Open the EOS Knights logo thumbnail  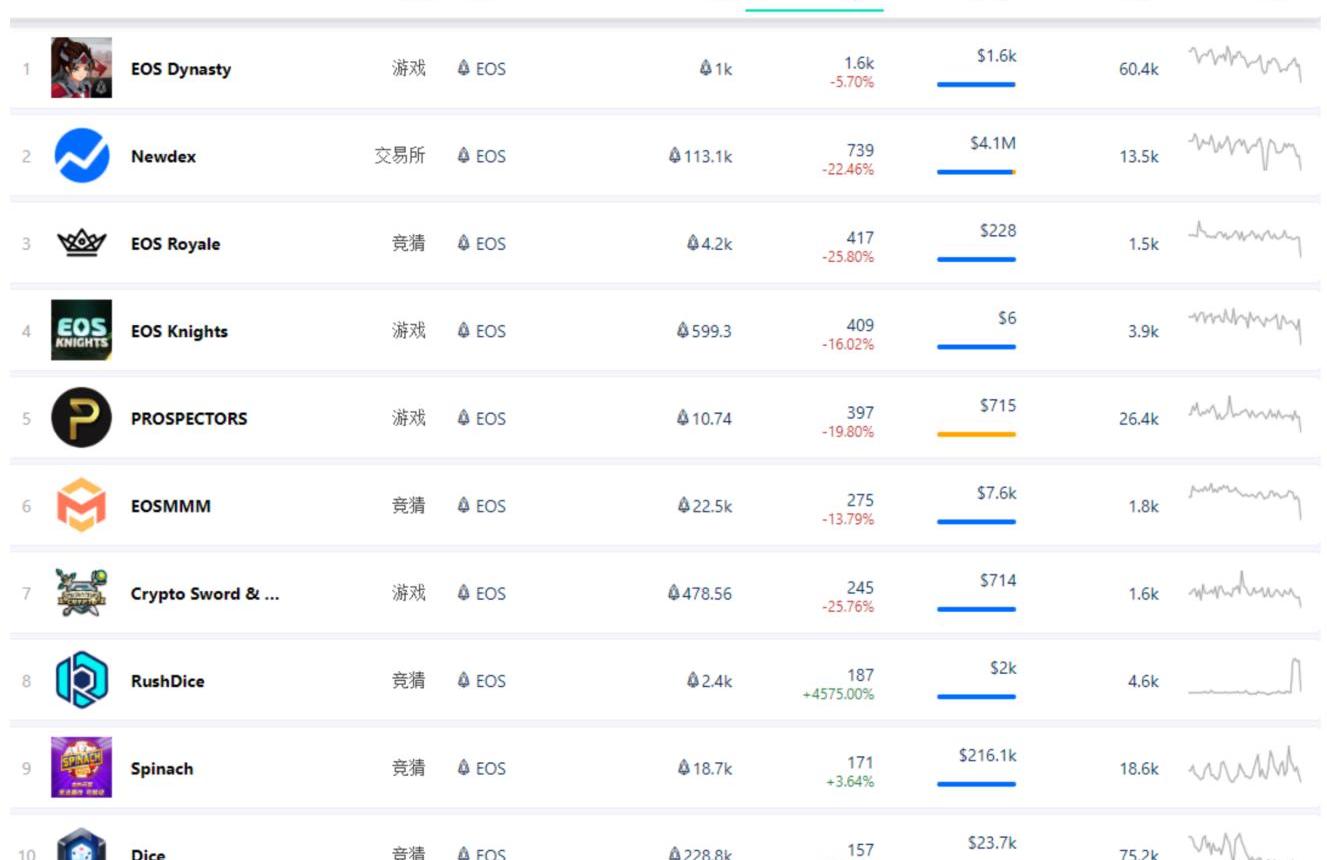pyautogui.click(x=81, y=330)
